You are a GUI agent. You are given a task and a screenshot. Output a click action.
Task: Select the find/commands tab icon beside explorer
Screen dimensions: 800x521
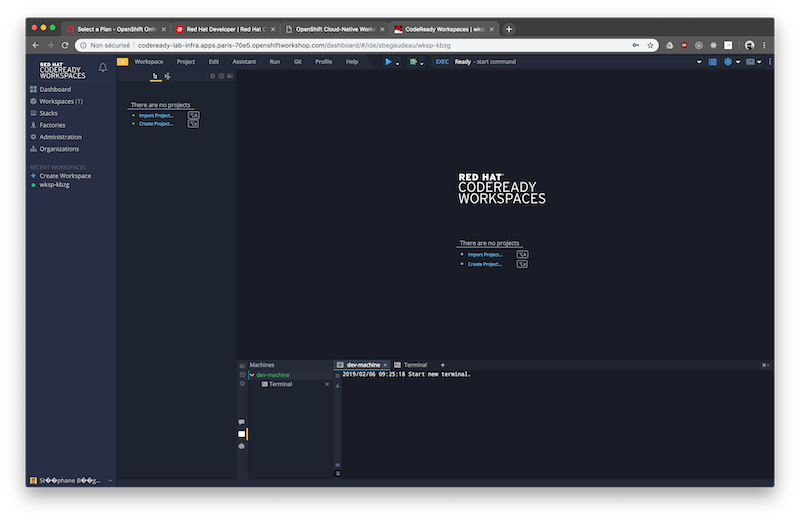pos(167,76)
